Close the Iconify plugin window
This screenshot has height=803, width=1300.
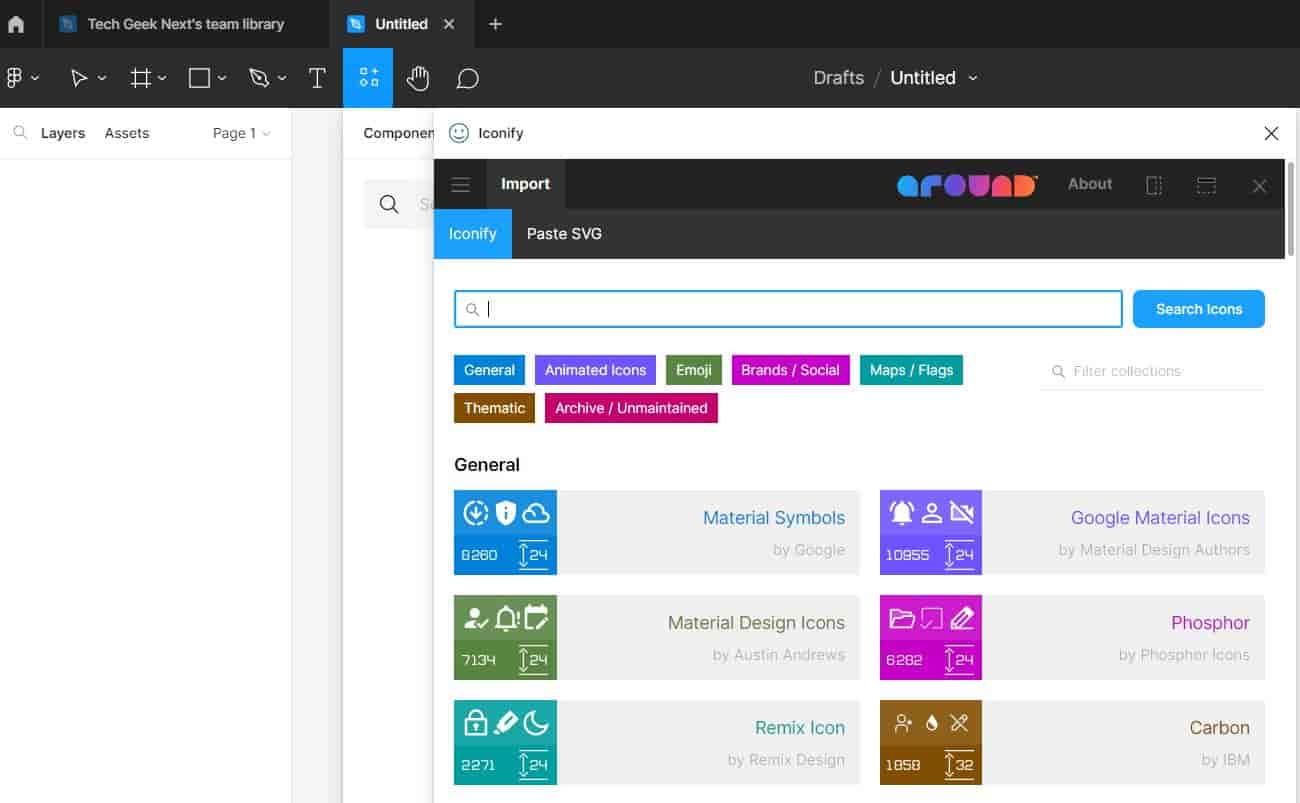1271,133
